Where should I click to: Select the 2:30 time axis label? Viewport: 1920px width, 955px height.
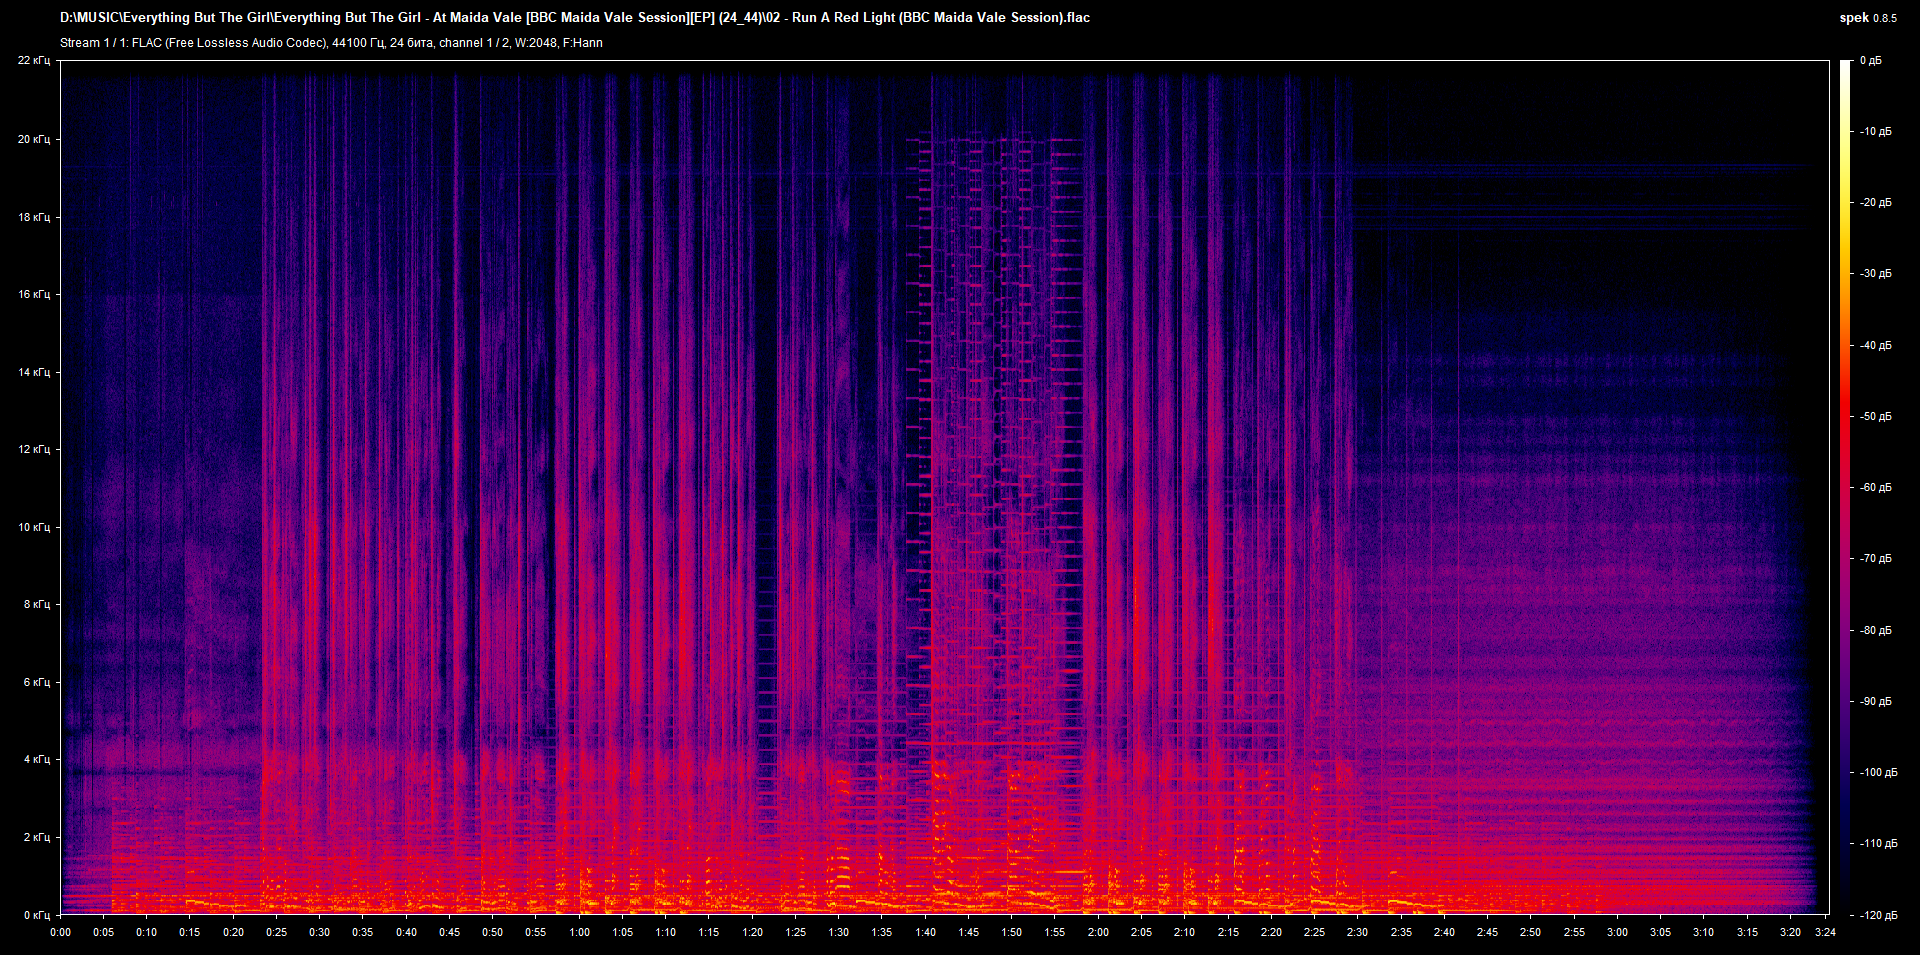(x=1357, y=932)
